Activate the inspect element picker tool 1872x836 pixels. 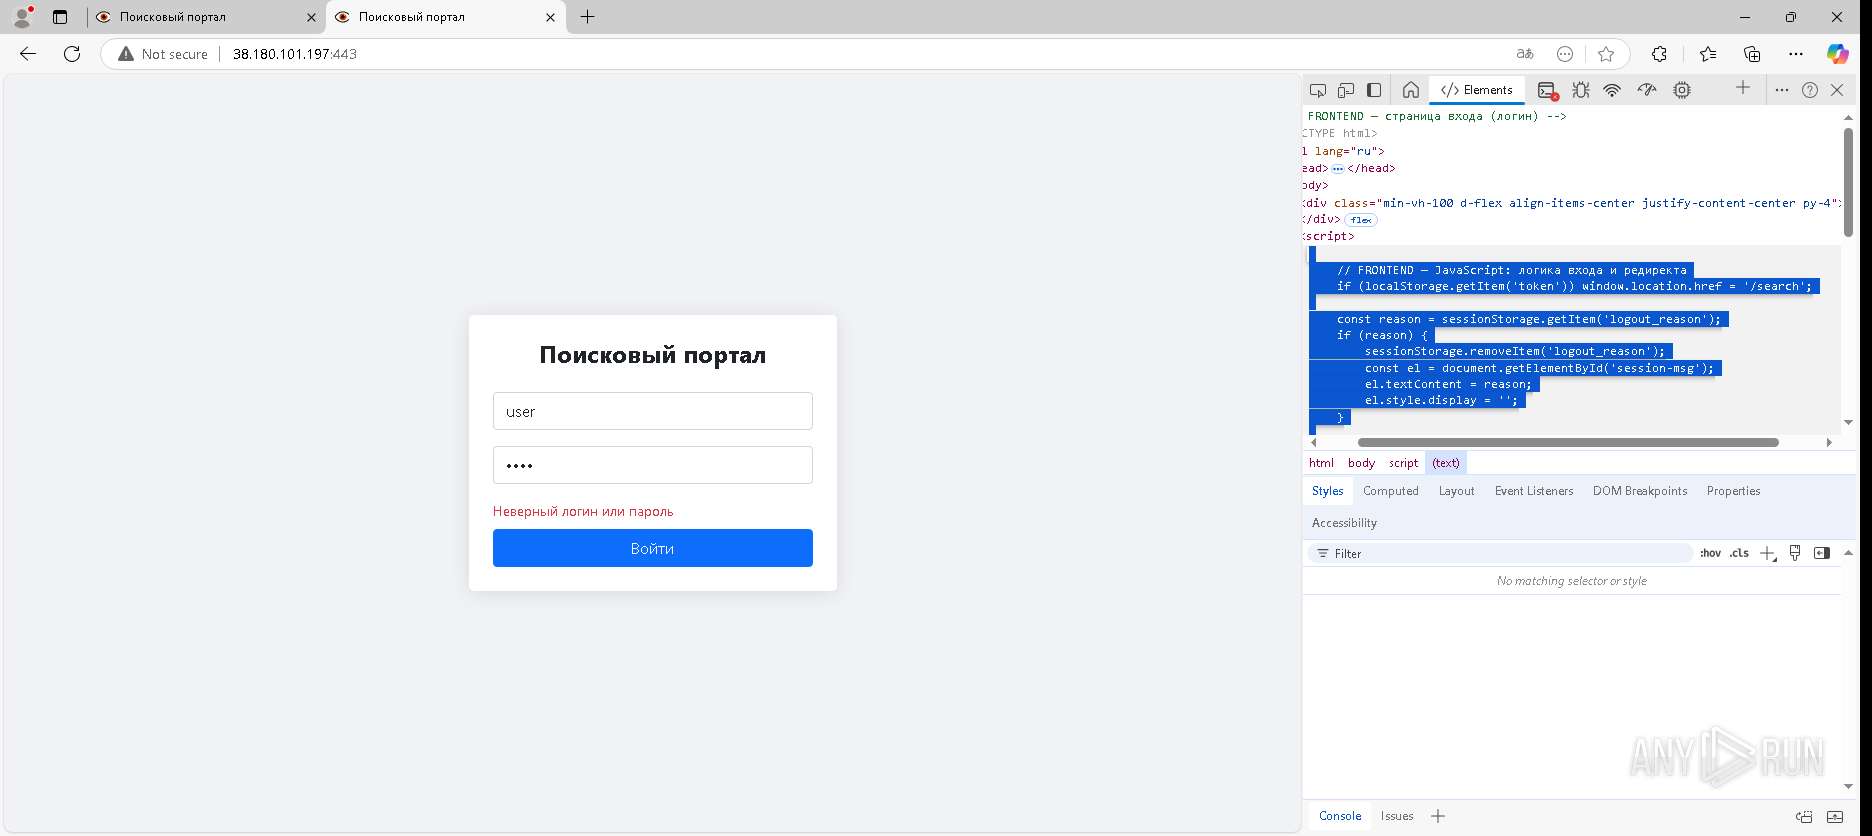(x=1318, y=90)
